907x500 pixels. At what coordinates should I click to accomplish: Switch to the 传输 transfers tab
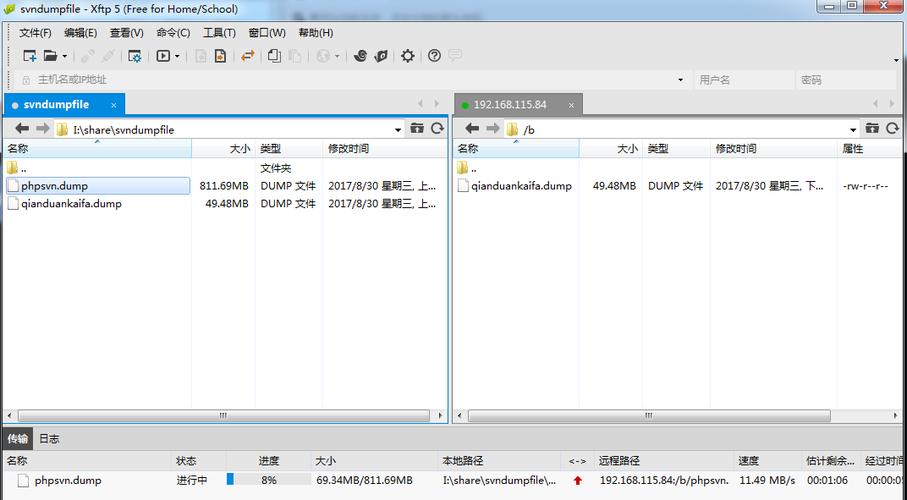[17, 439]
